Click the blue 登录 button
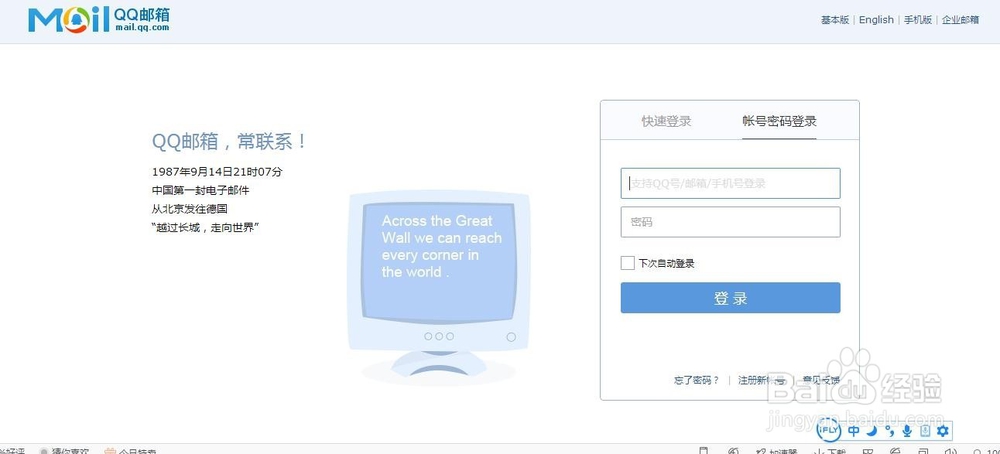This screenshot has width=1000, height=454. pyautogui.click(x=730, y=298)
